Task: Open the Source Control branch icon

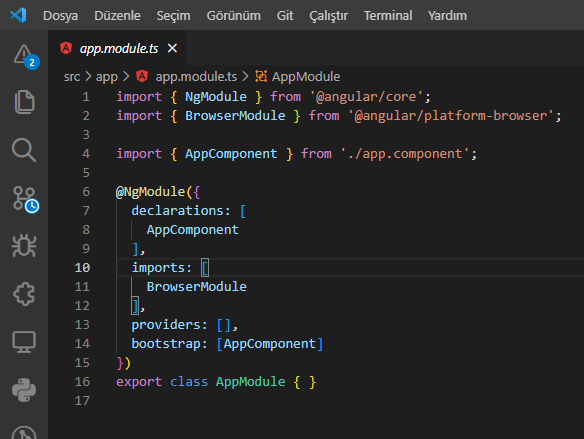Action: pyautogui.click(x=25, y=199)
